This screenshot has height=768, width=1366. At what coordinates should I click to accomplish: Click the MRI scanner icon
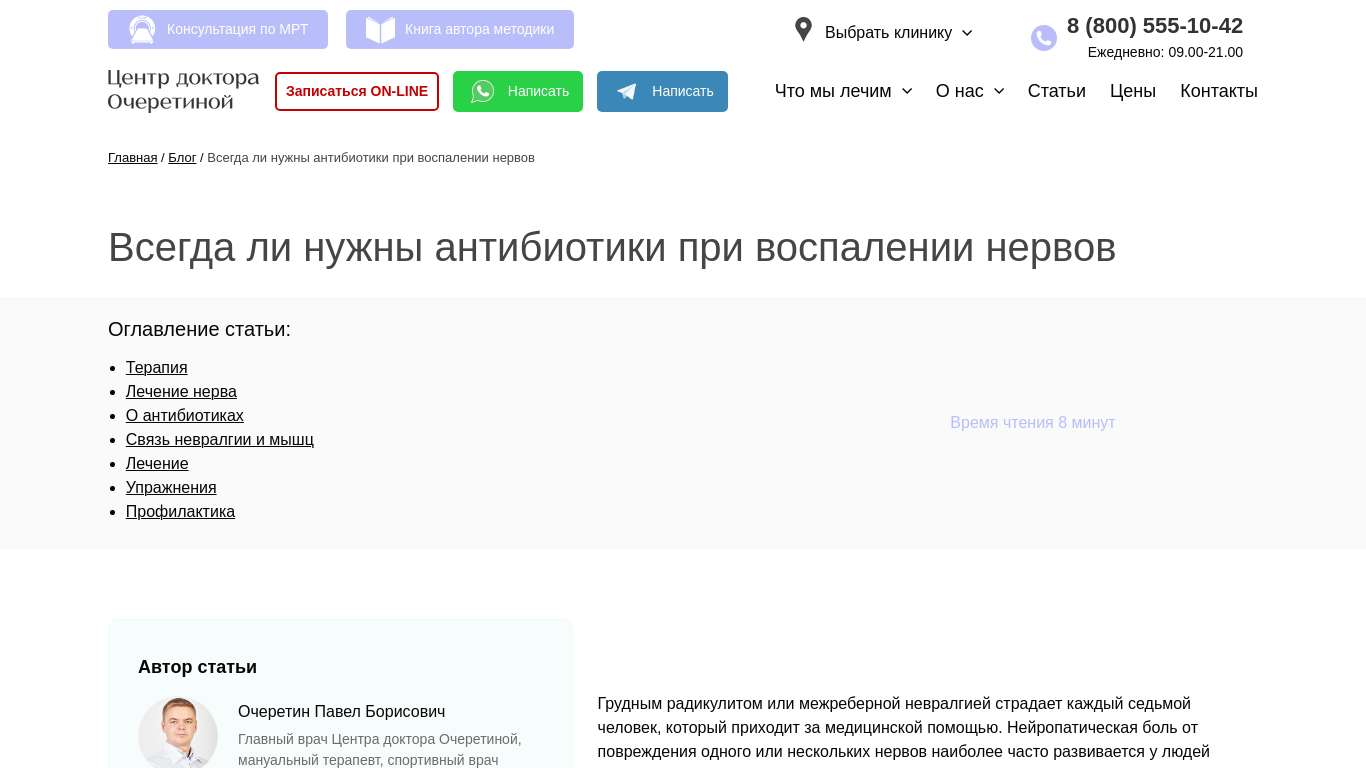point(142,30)
